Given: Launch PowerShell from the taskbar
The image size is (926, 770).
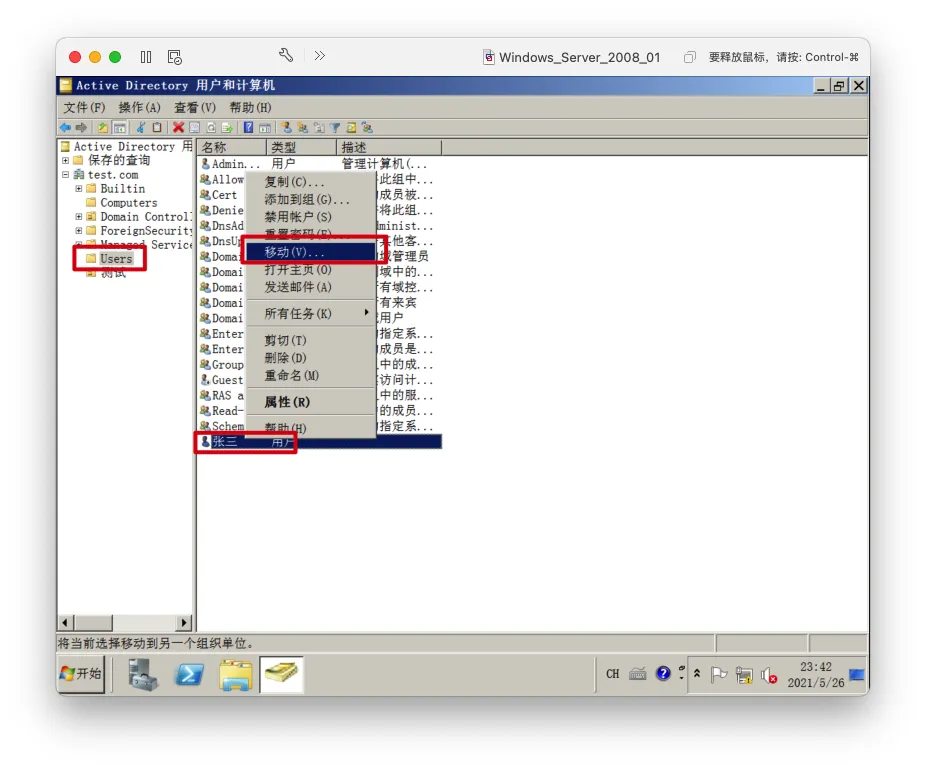Looking at the screenshot, I should point(189,674).
